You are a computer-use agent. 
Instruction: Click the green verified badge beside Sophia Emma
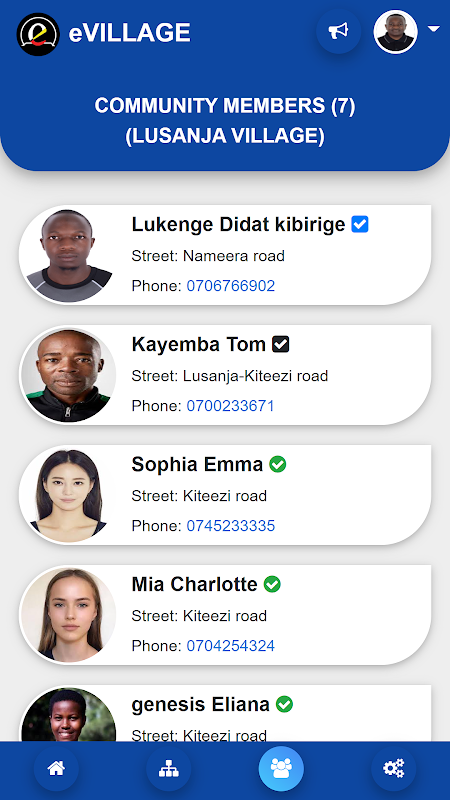[278, 464]
